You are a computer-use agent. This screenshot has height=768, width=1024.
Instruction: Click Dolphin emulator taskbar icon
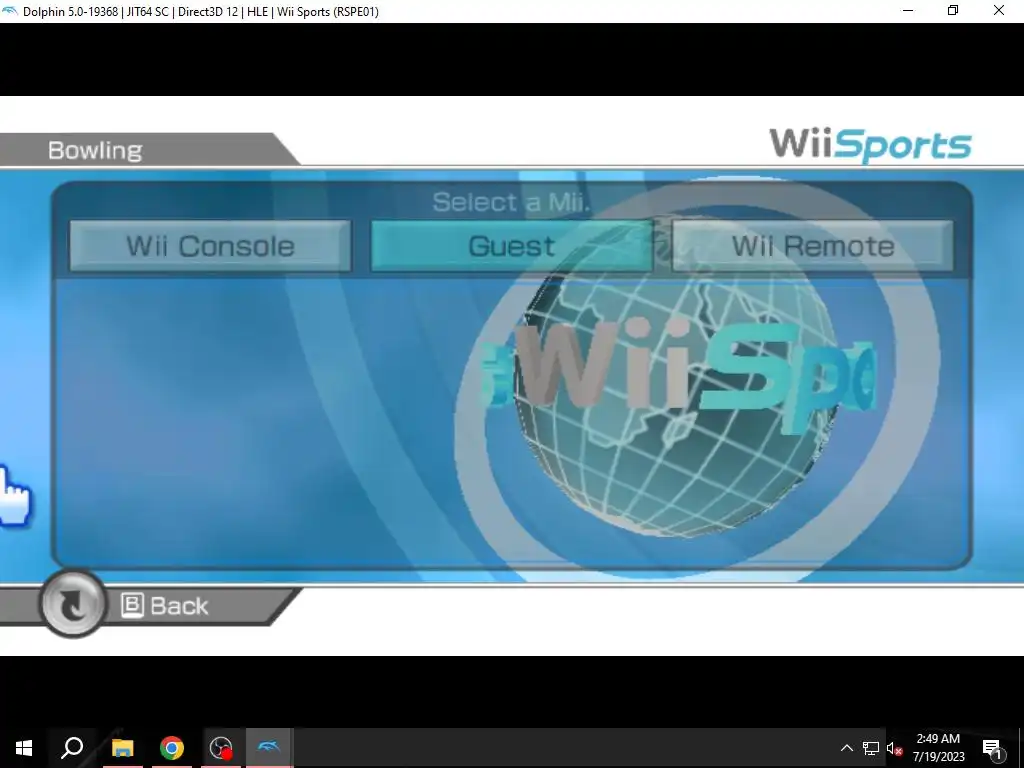[269, 748]
